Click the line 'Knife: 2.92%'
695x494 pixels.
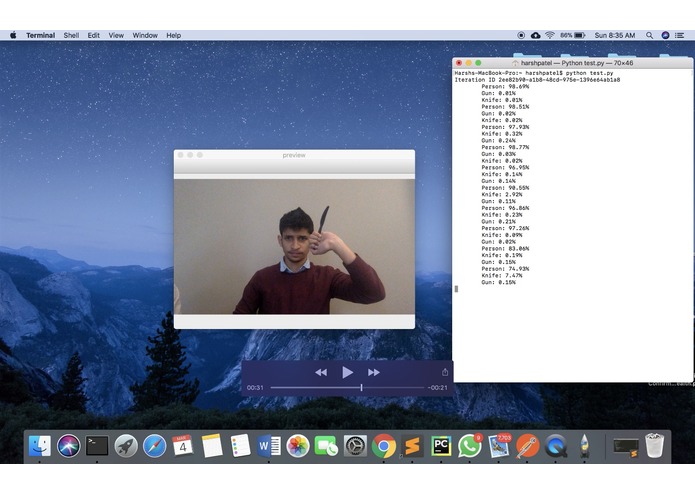coord(502,194)
